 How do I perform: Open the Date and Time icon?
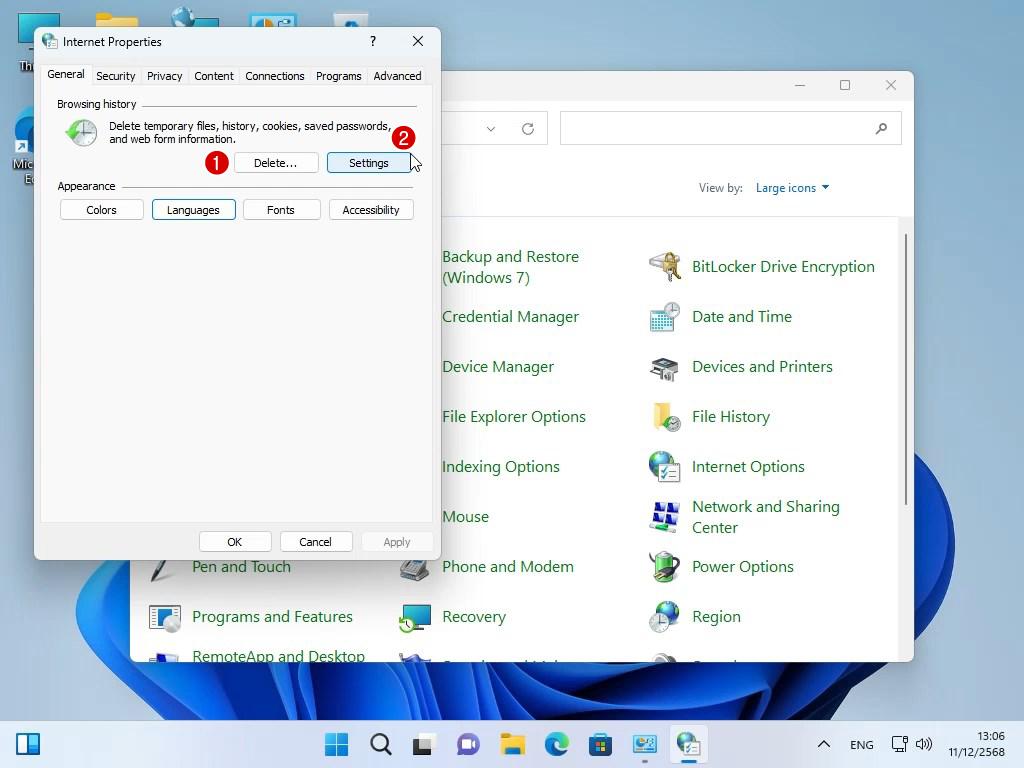(x=665, y=317)
